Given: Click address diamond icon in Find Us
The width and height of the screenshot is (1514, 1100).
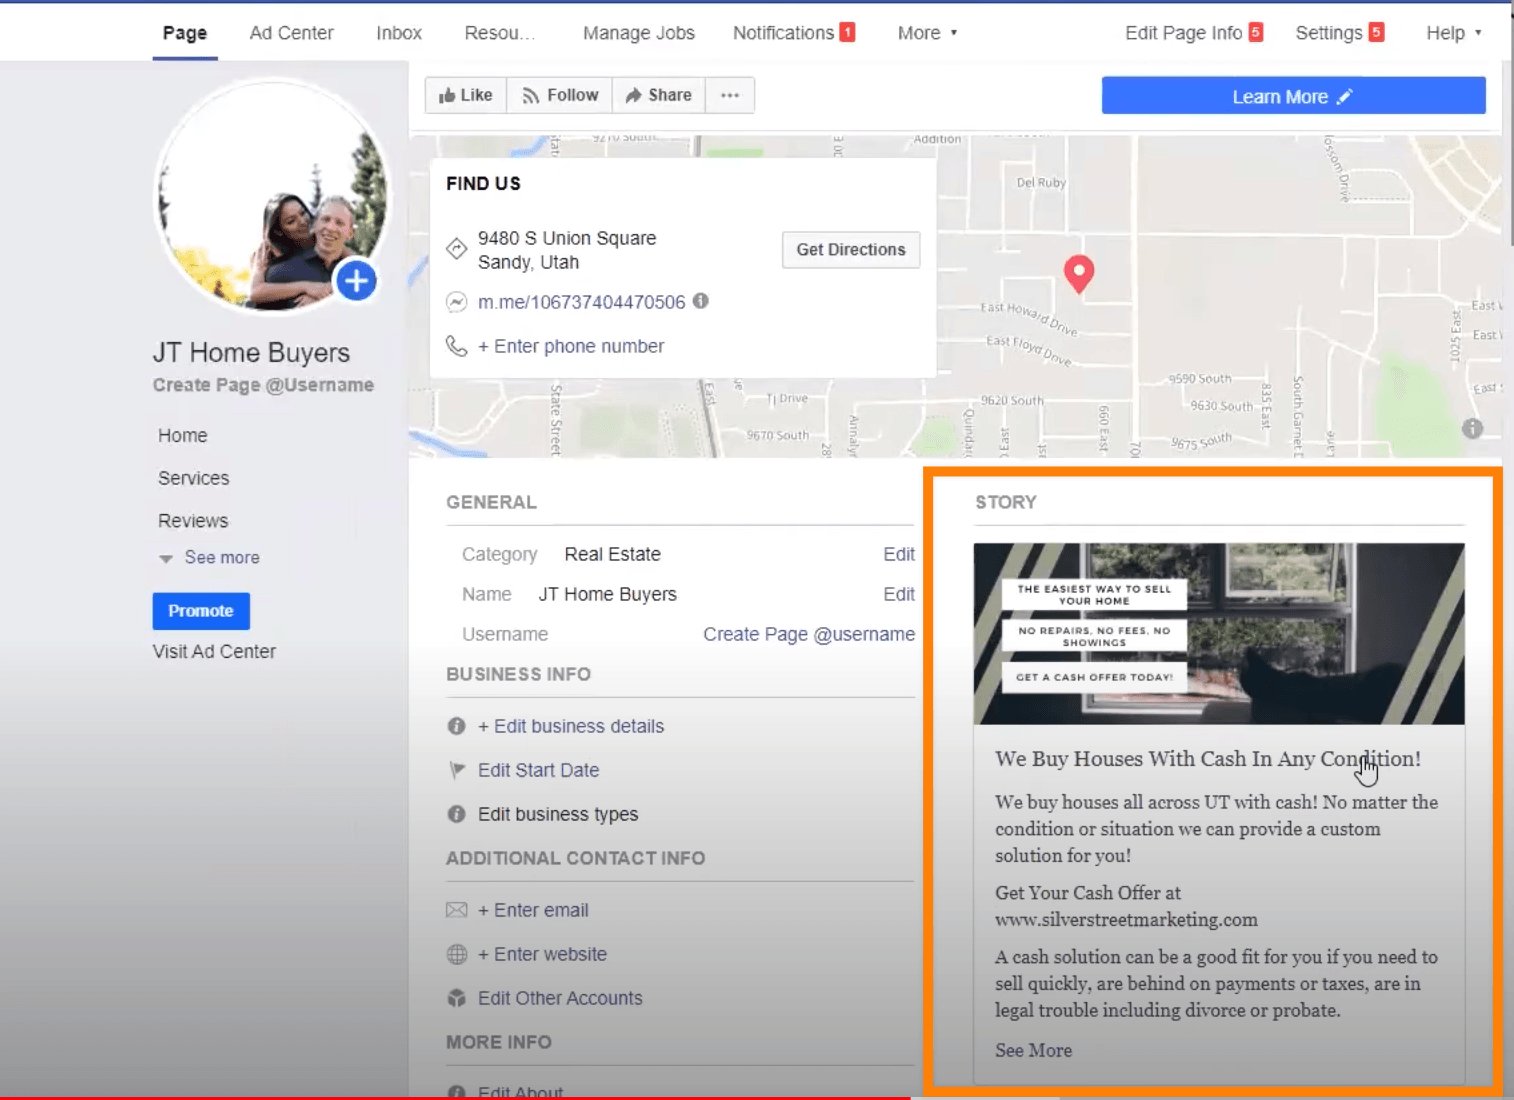Looking at the screenshot, I should point(456,249).
